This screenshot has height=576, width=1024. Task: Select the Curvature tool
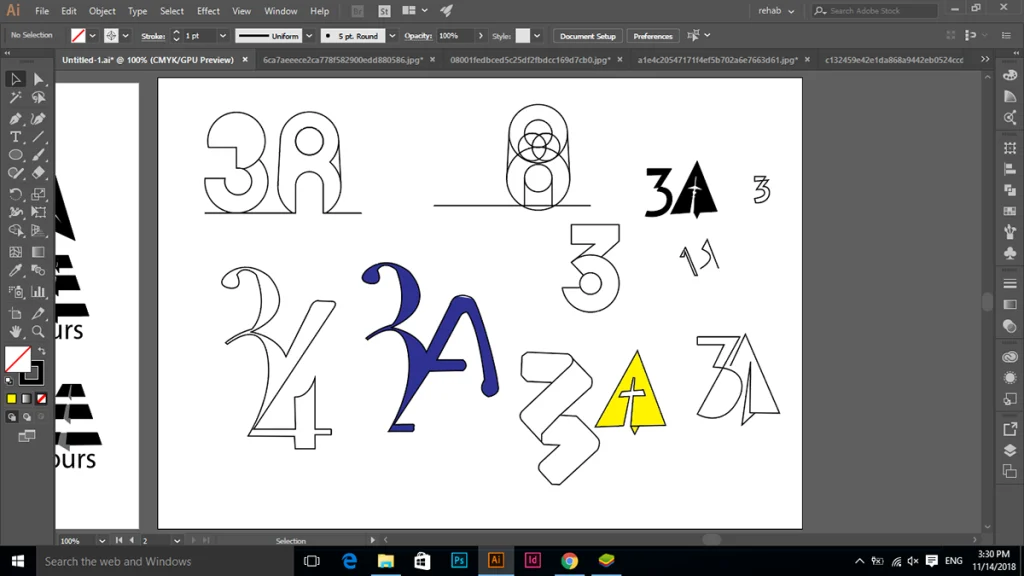tap(38, 118)
